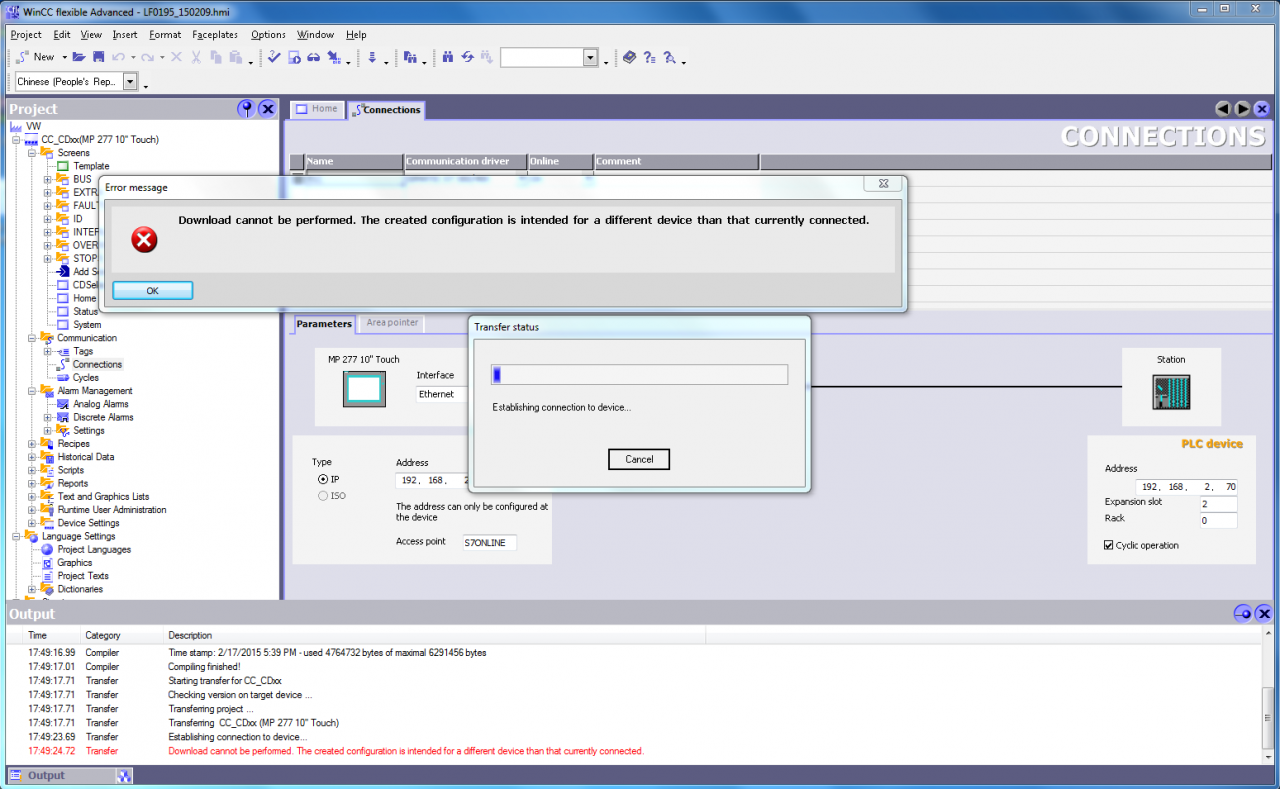Click OK in the Error message dialog
This screenshot has width=1280, height=789.
click(x=152, y=291)
